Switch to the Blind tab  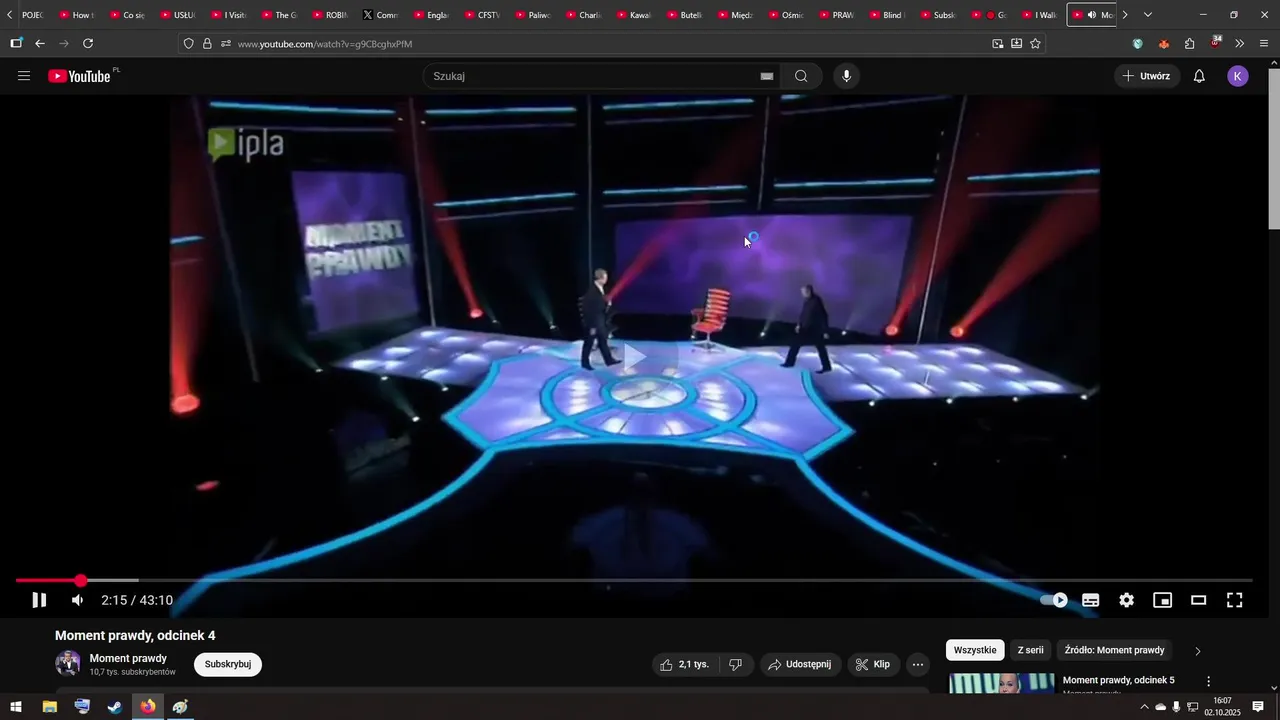(887, 15)
